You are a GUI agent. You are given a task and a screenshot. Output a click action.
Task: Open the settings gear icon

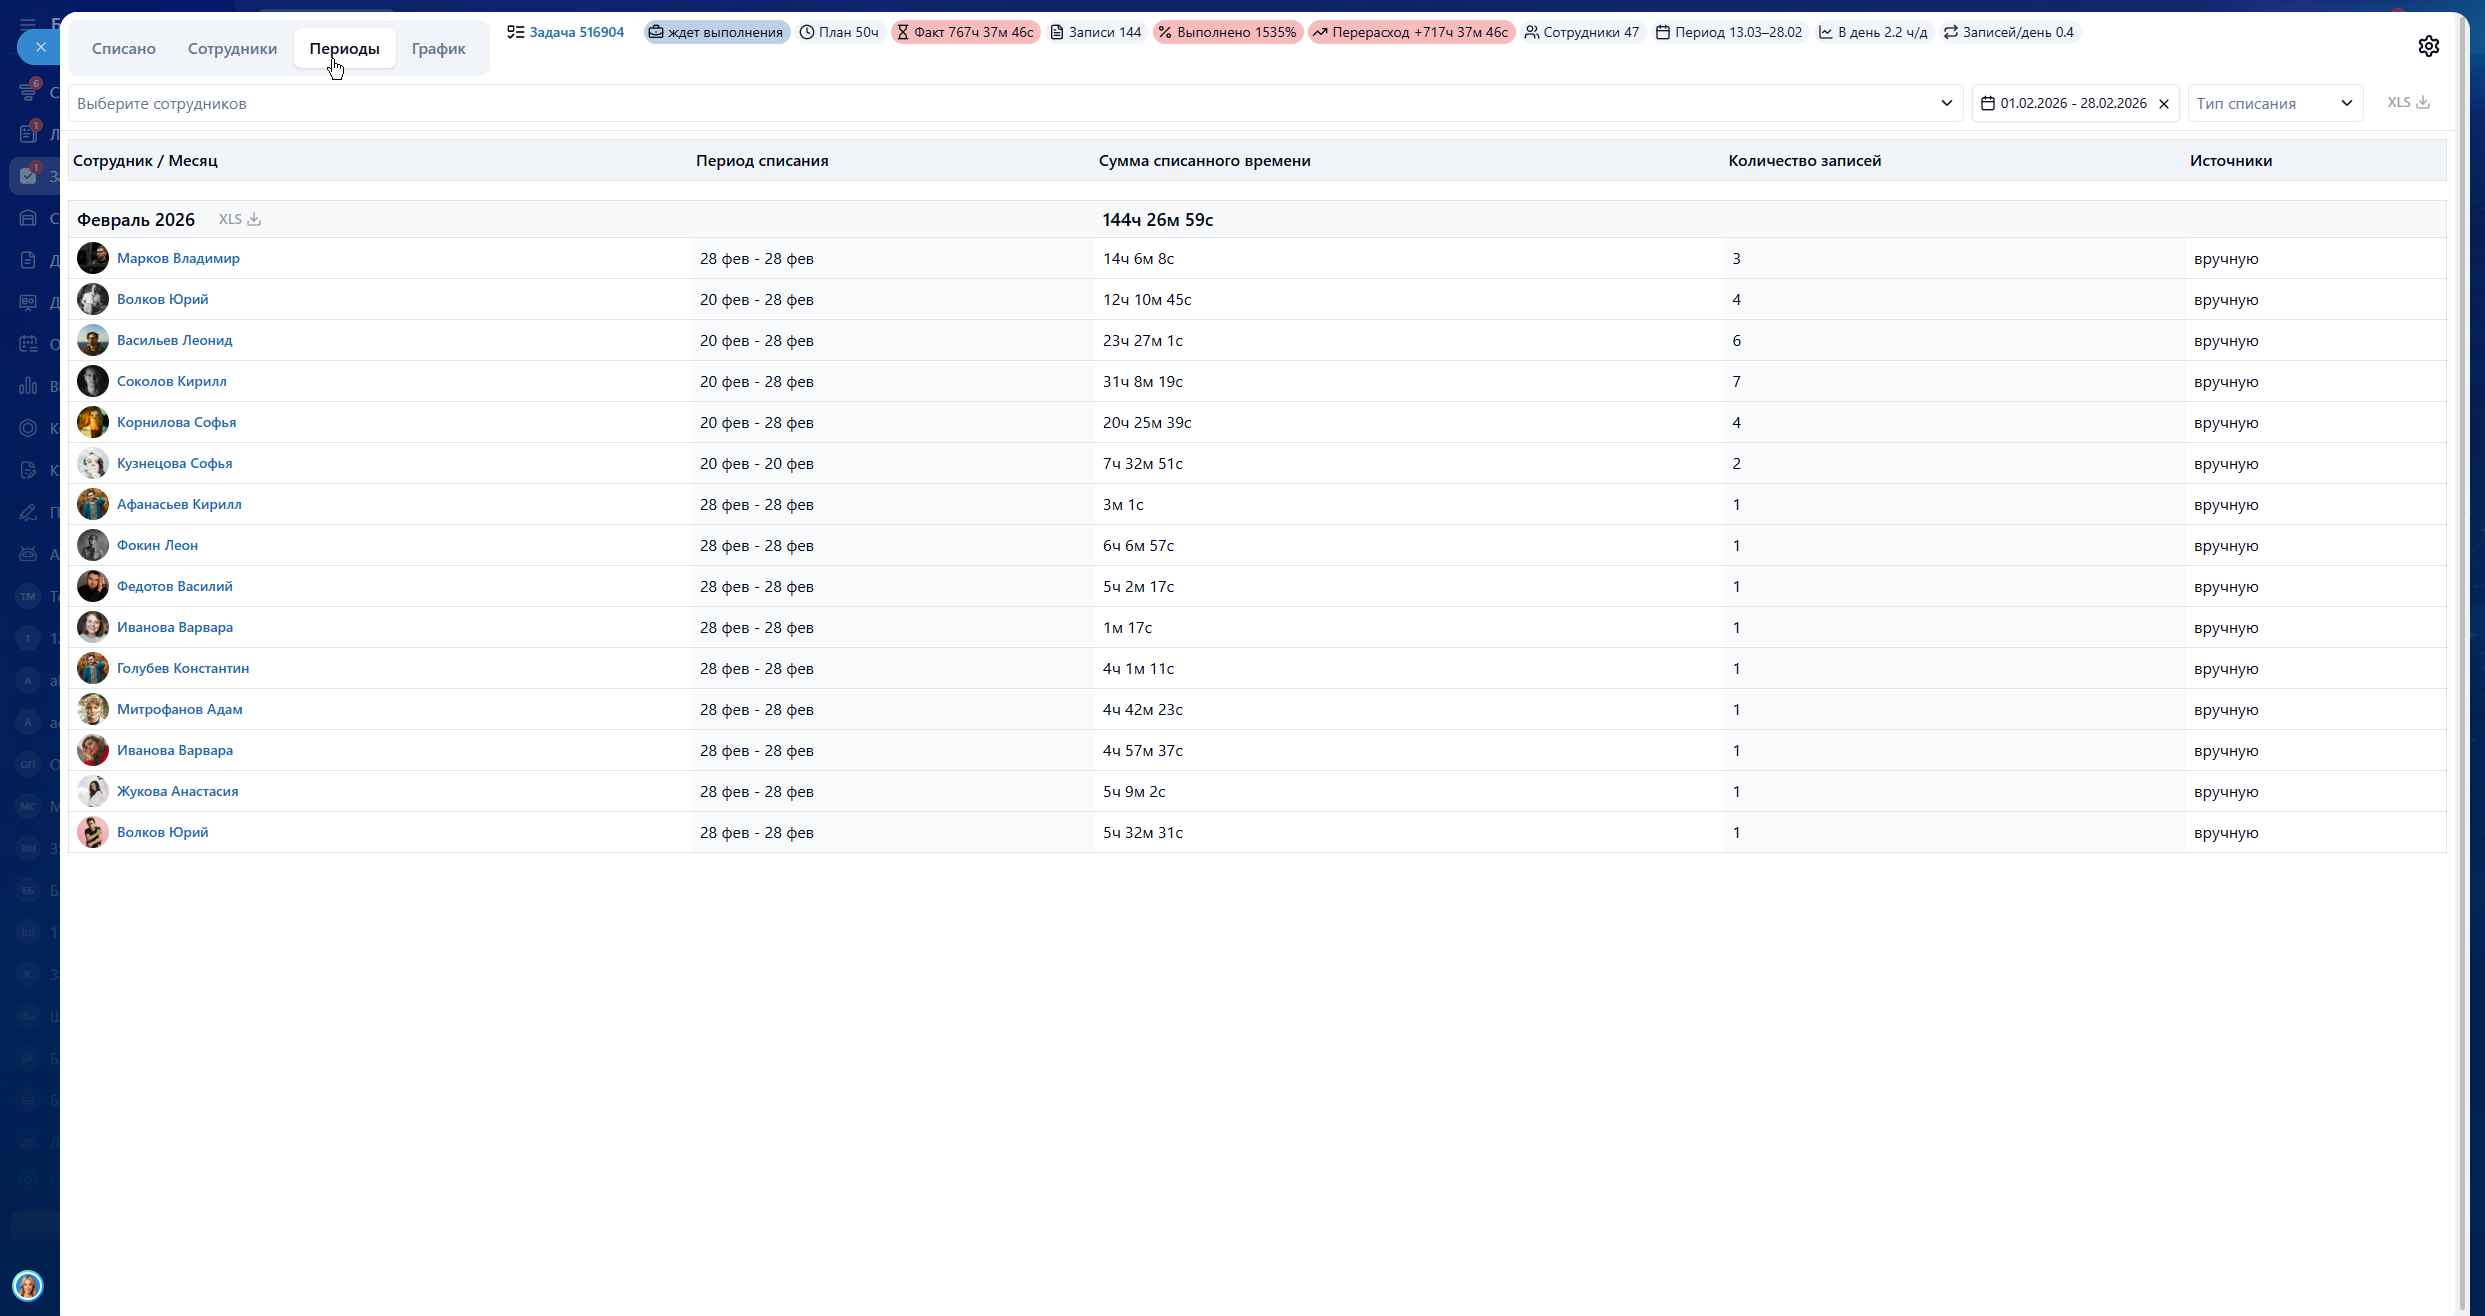point(2428,46)
